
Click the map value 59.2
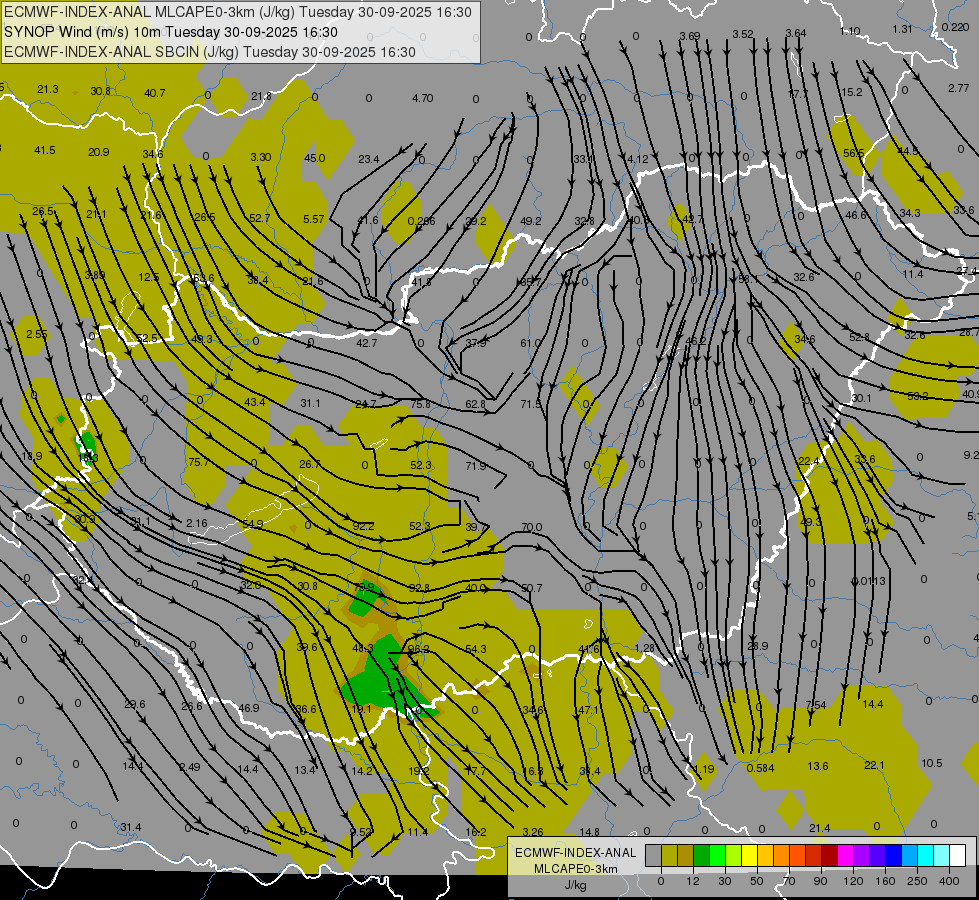918,396
